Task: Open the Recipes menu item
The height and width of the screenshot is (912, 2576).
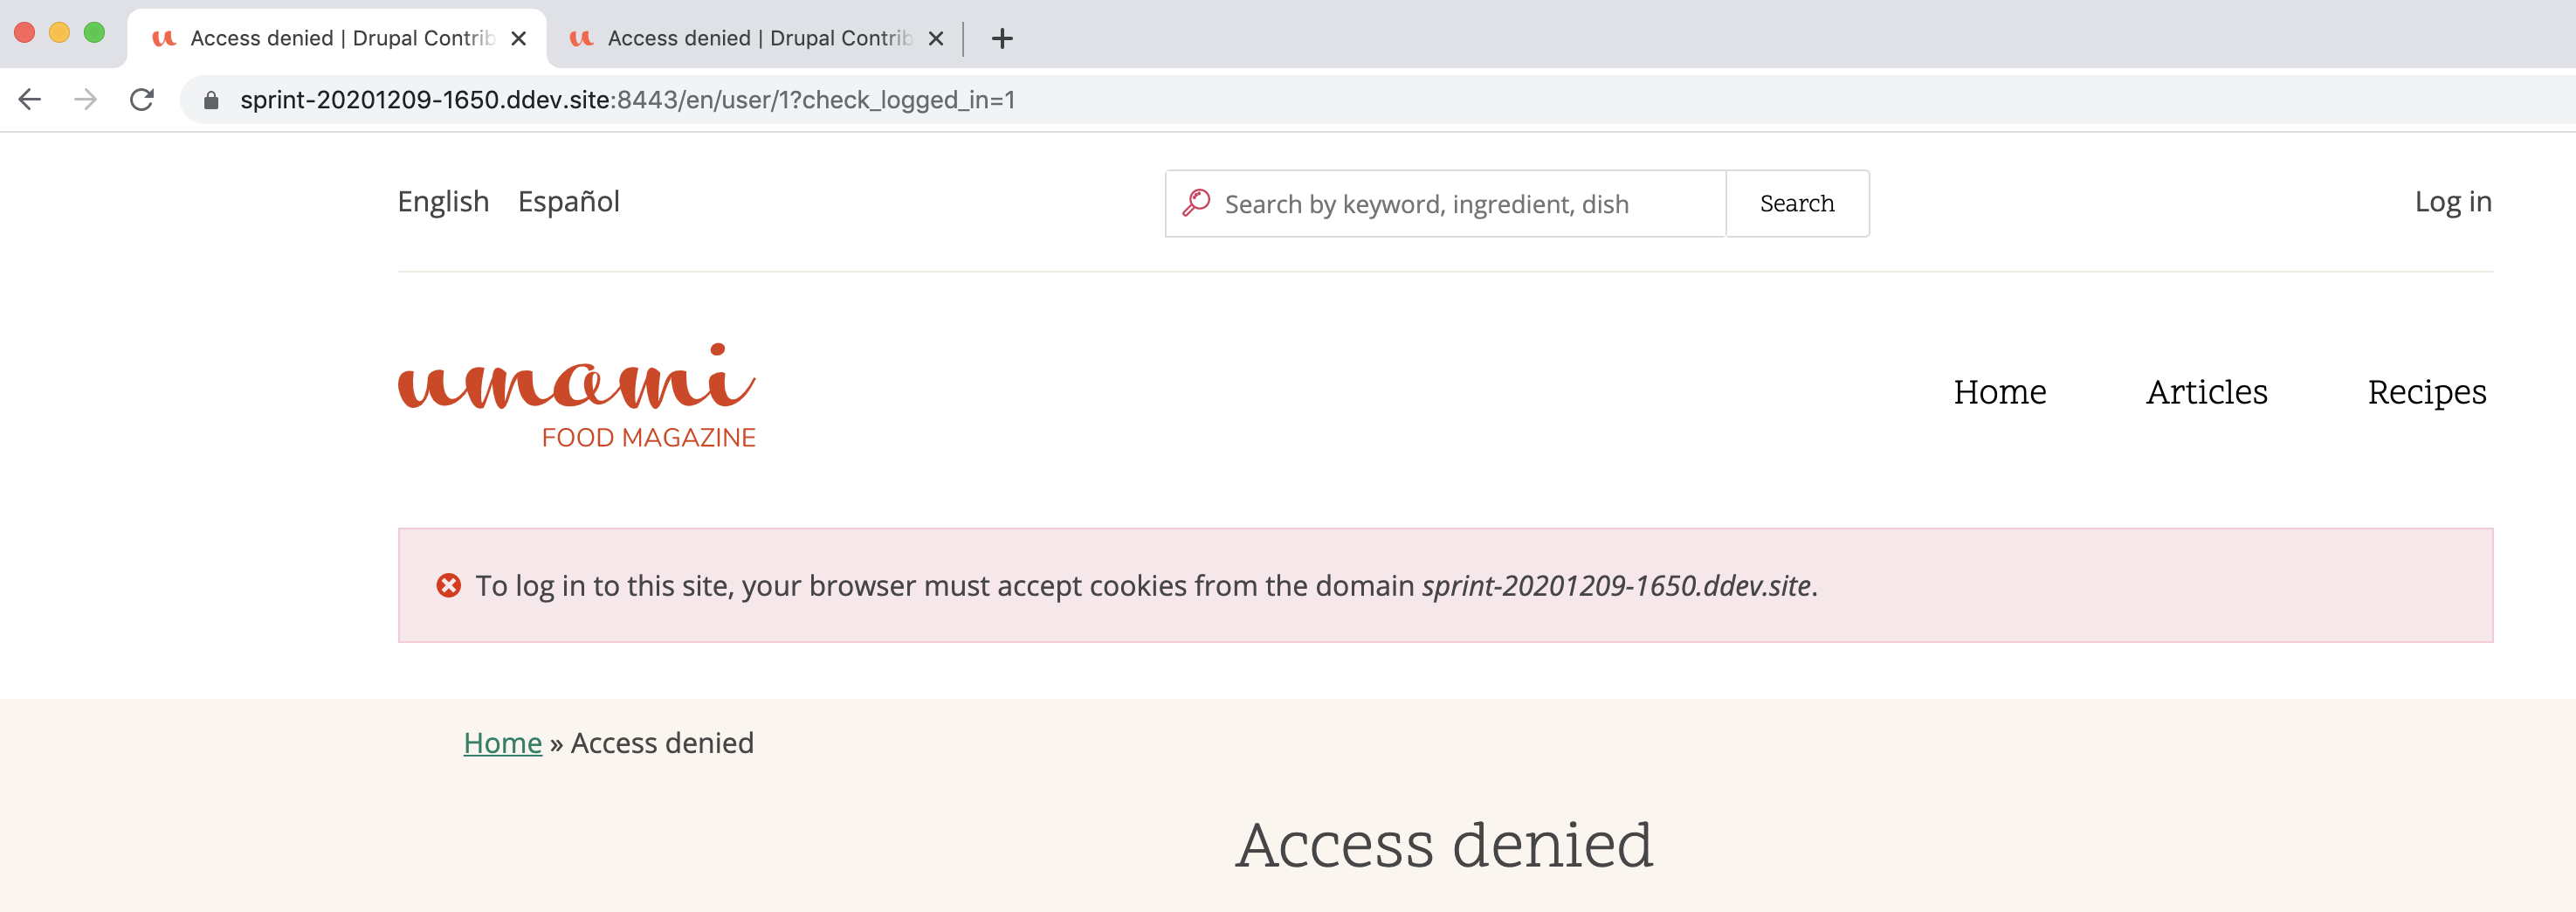Action: tap(2426, 391)
